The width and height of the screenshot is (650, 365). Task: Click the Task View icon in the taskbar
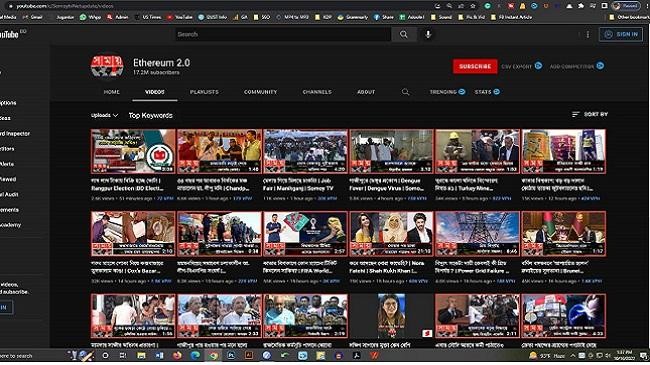pos(123,355)
